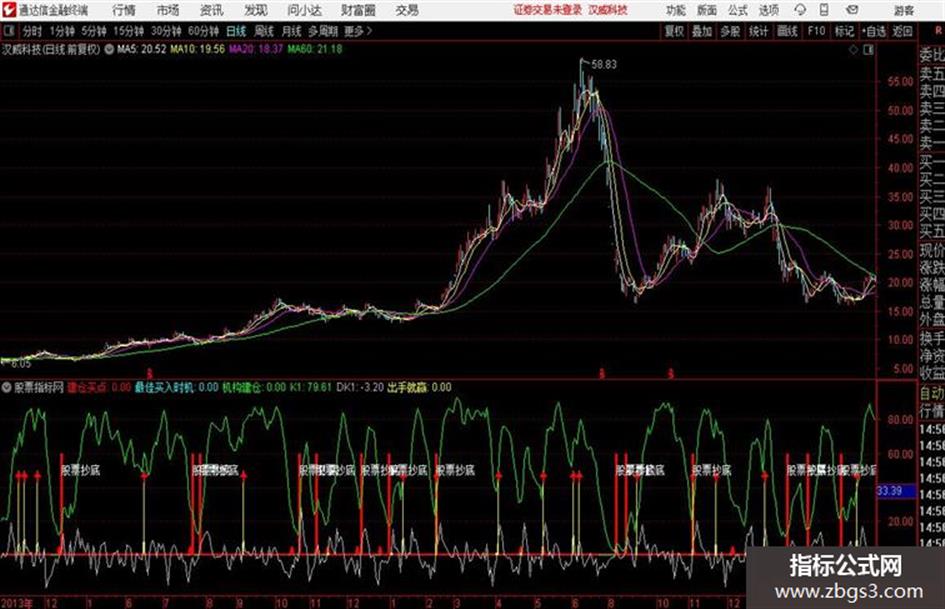Click the 复权 toolbar button
Viewport: 945px width, 609px height.
[x=674, y=31]
